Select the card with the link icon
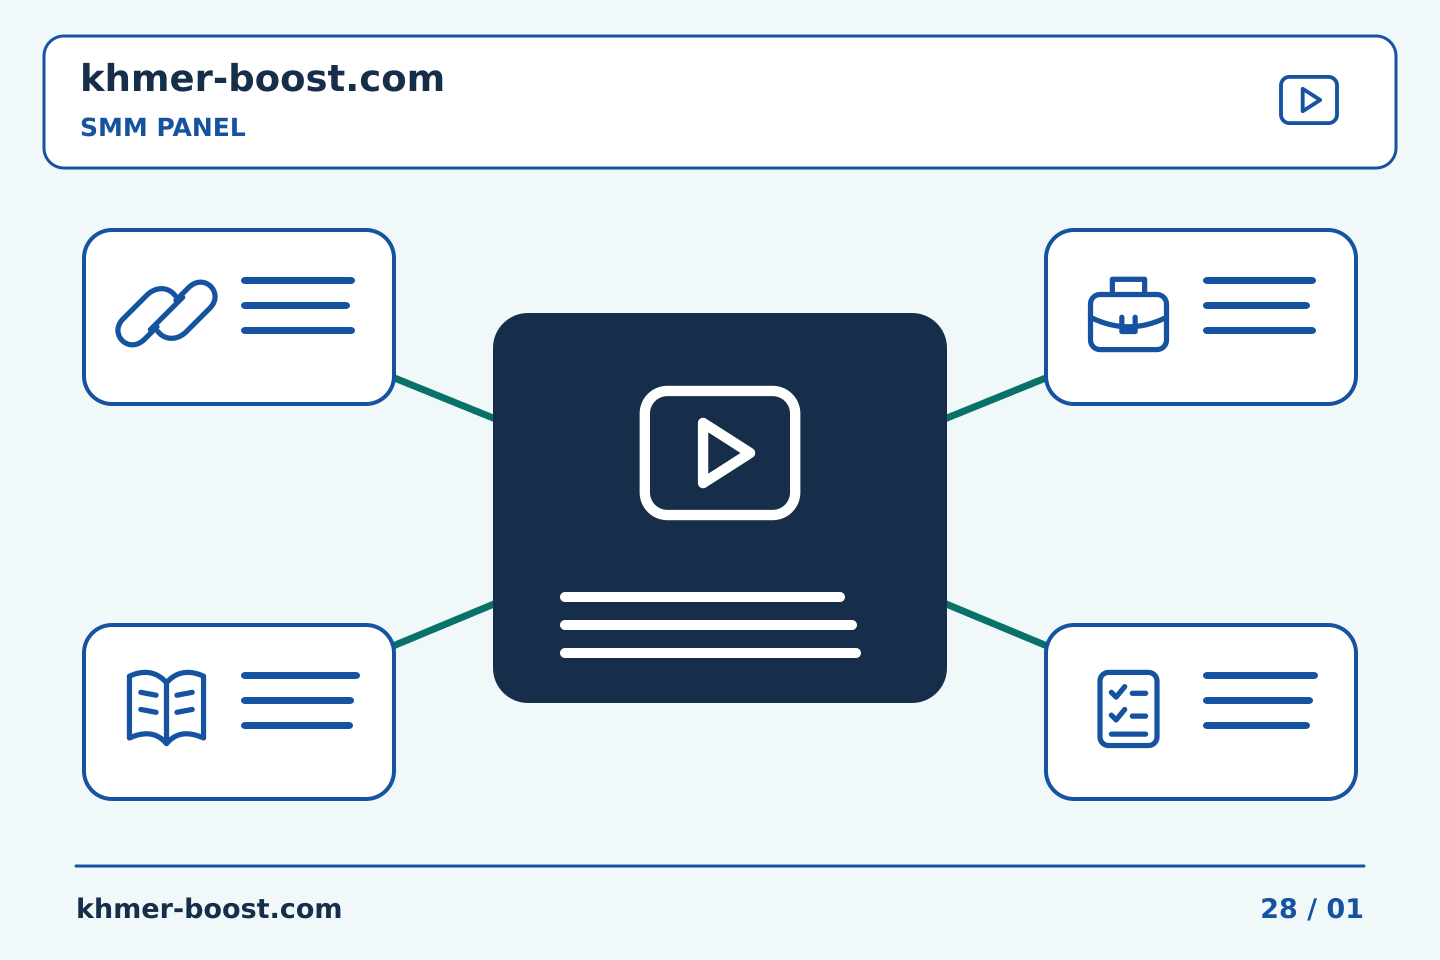 239,317
